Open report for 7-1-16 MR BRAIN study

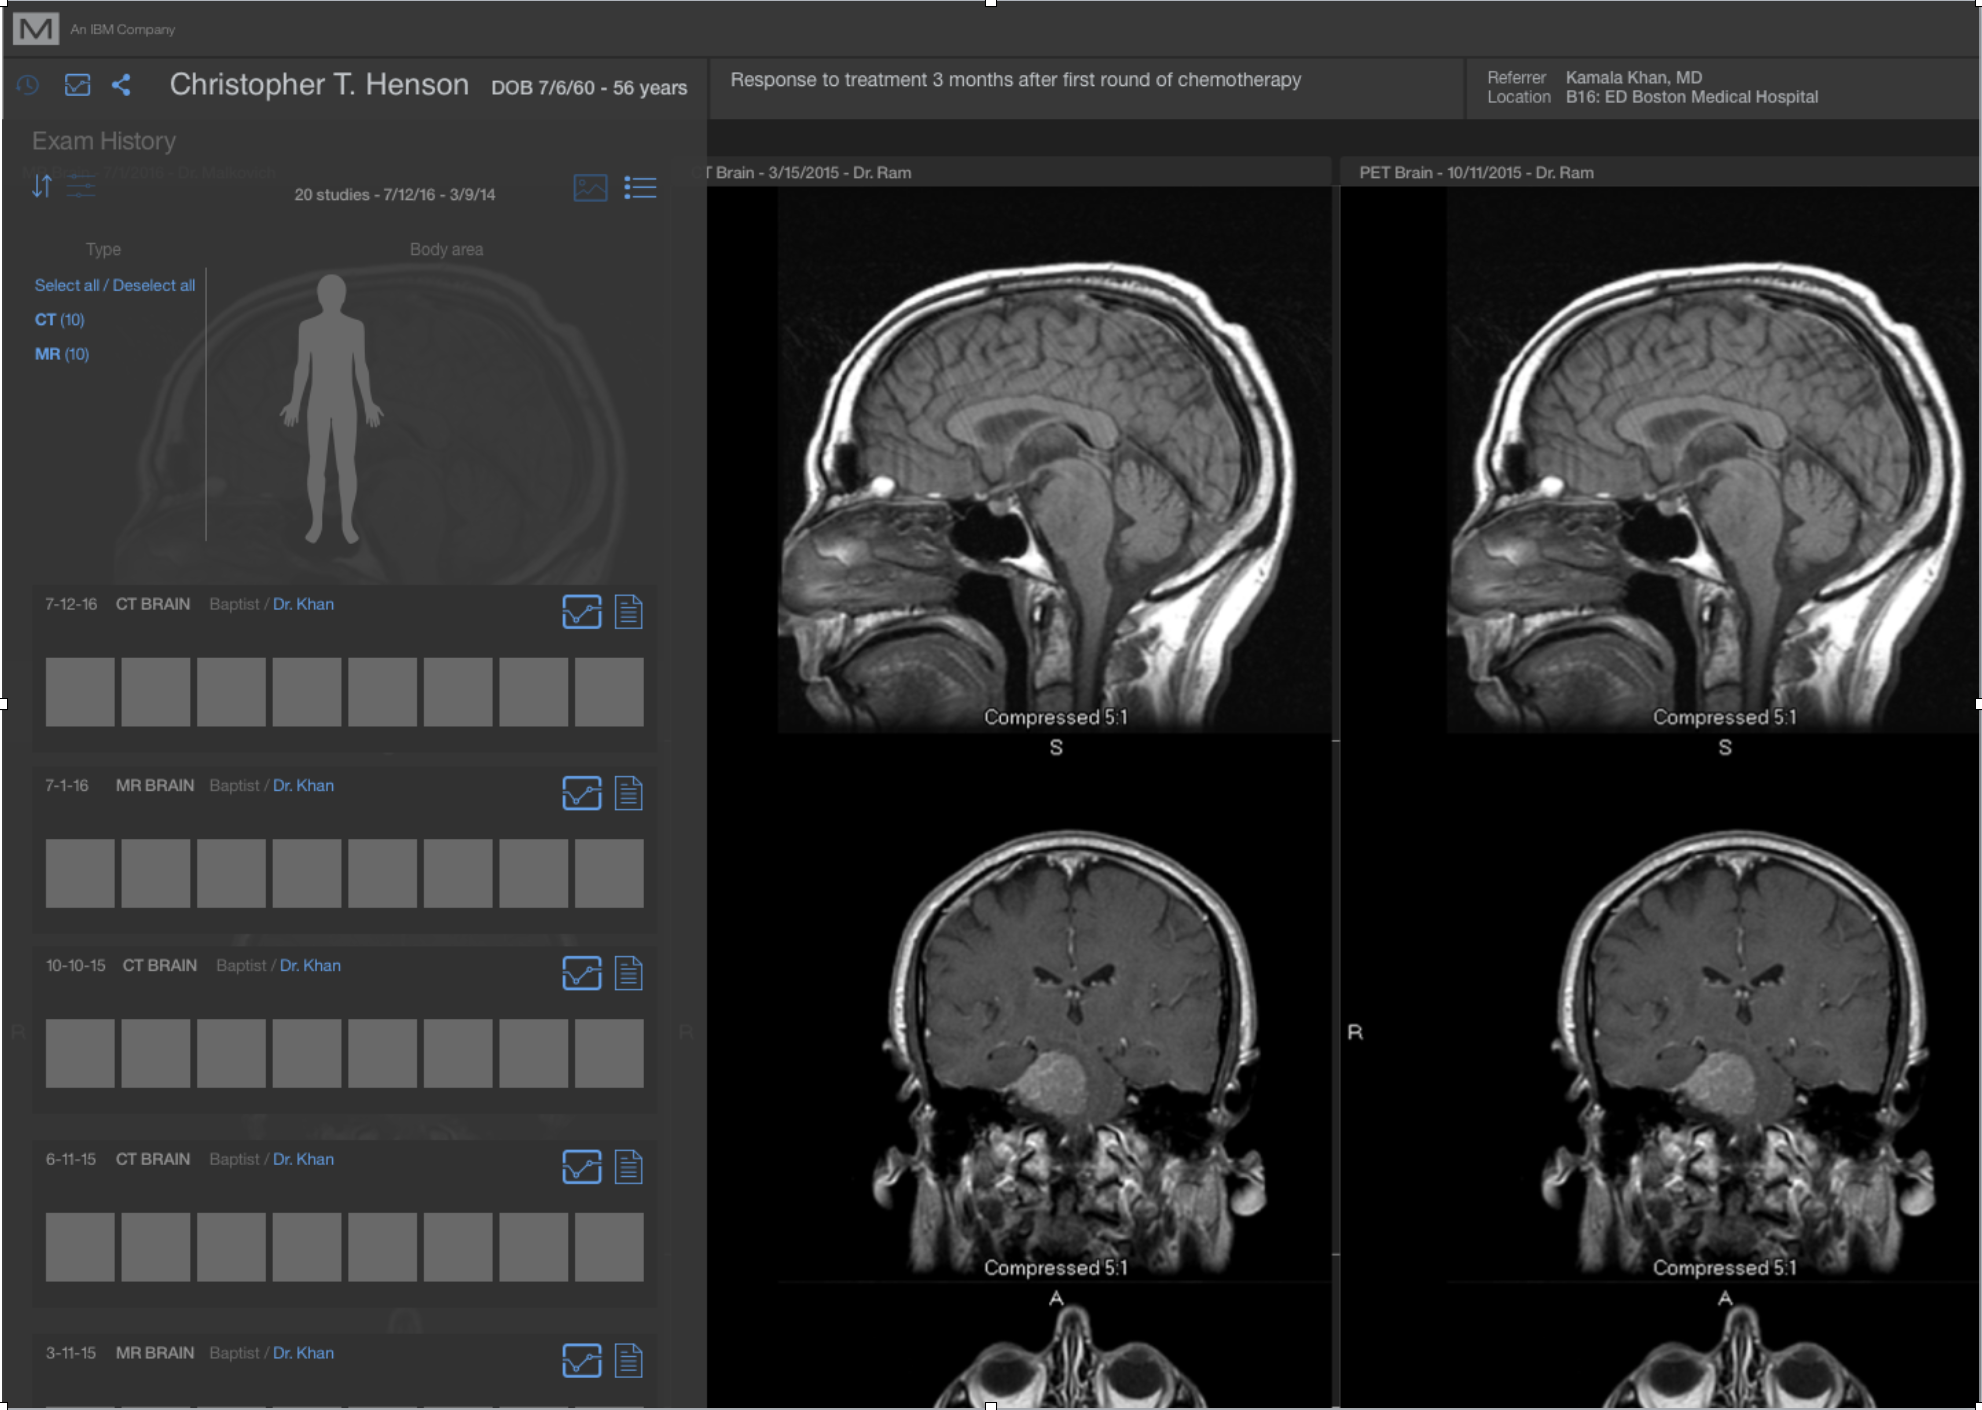coord(628,793)
